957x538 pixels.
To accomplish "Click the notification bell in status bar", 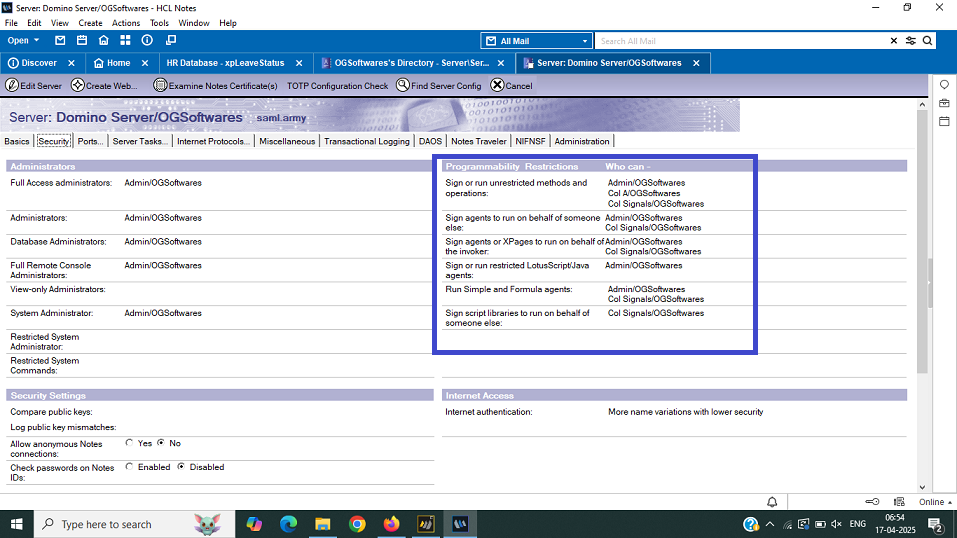I will pos(772,502).
